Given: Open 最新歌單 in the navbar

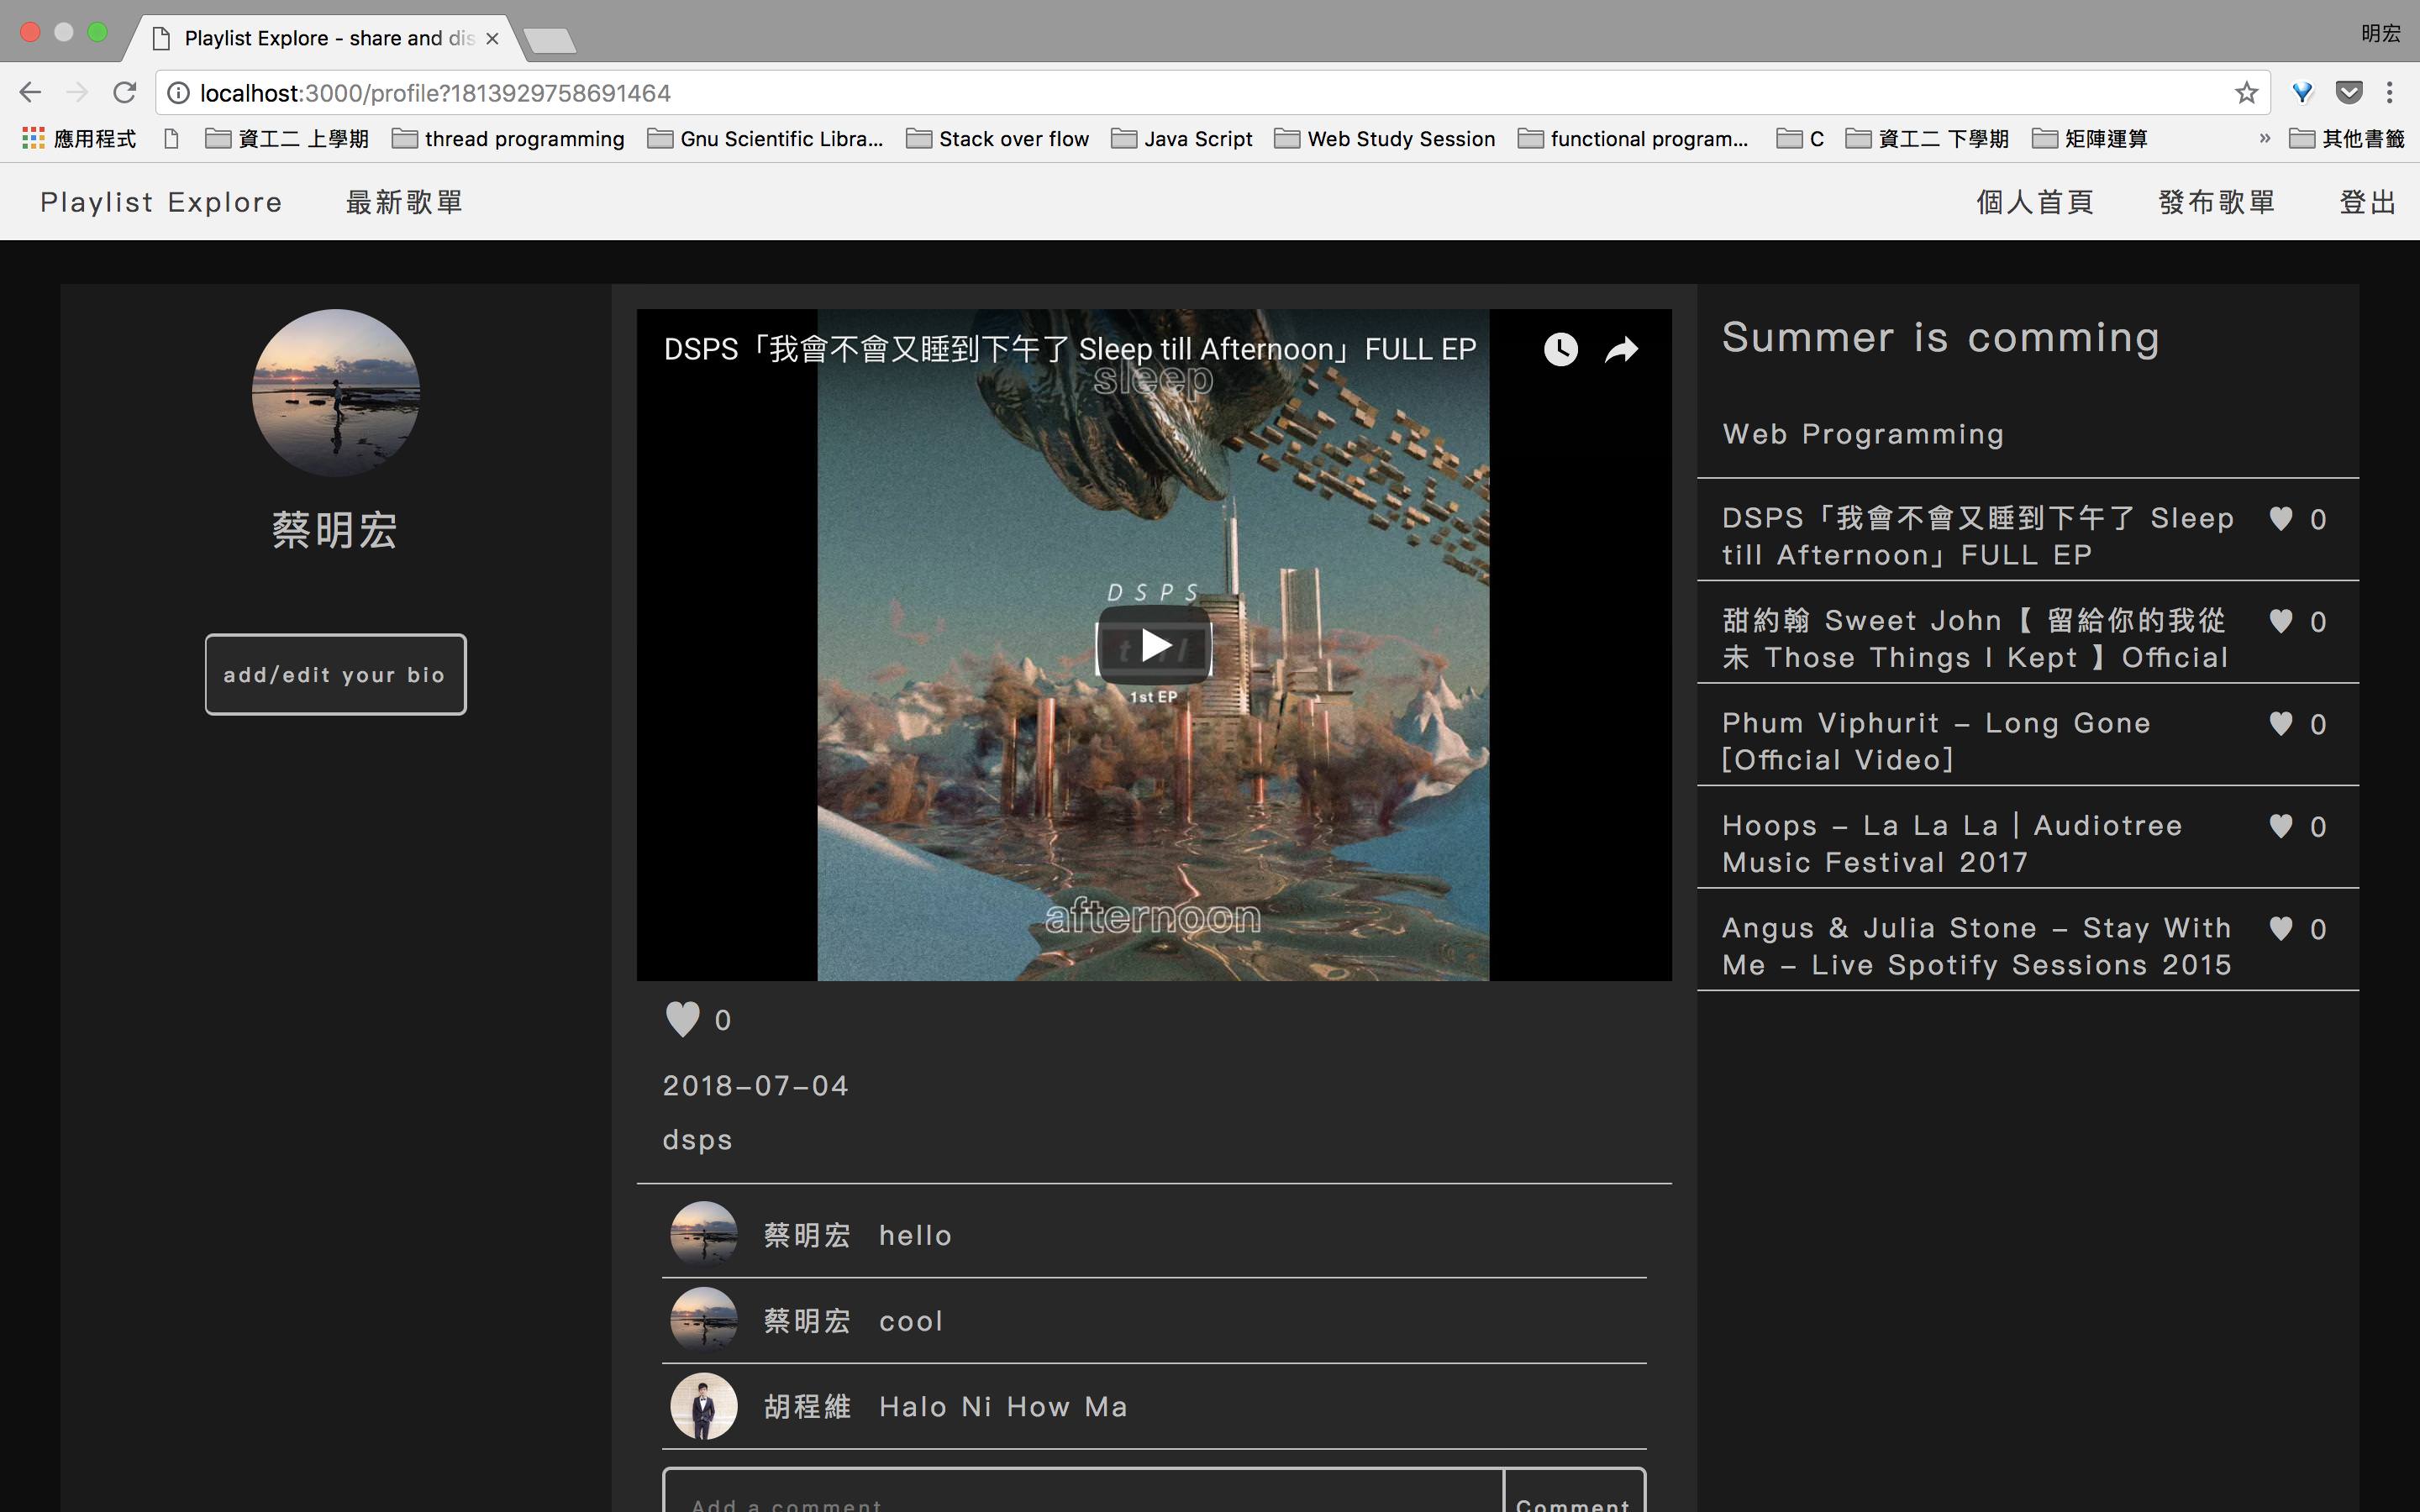Looking at the screenshot, I should coord(404,202).
